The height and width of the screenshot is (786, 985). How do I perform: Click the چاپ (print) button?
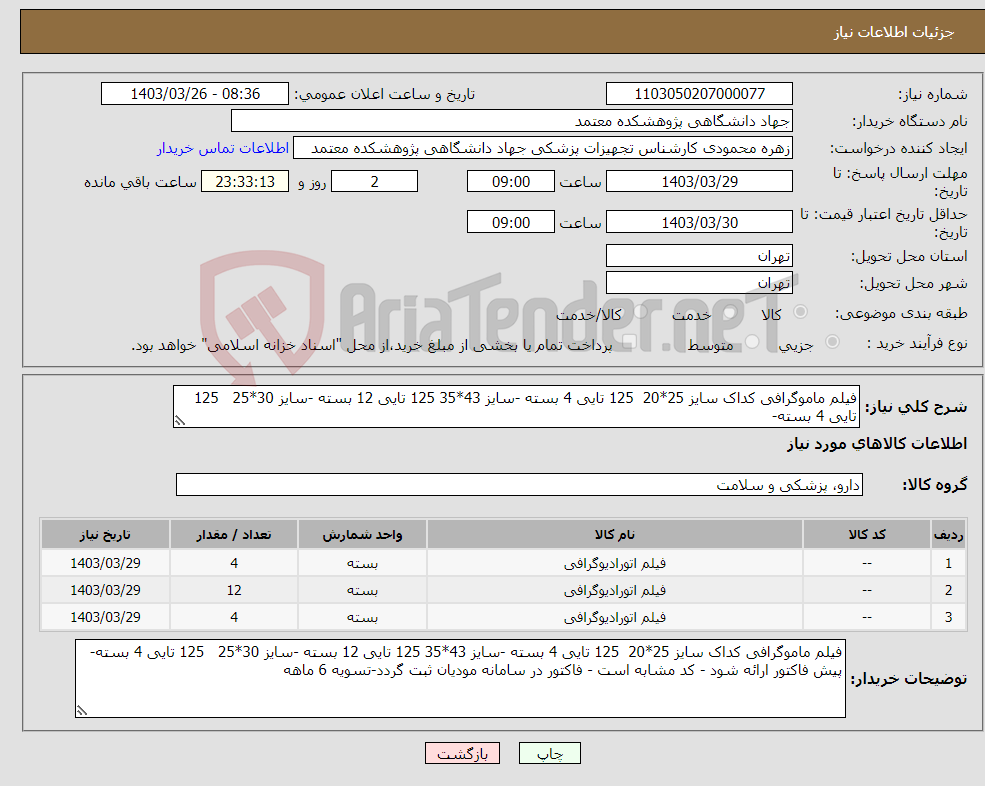[x=550, y=753]
